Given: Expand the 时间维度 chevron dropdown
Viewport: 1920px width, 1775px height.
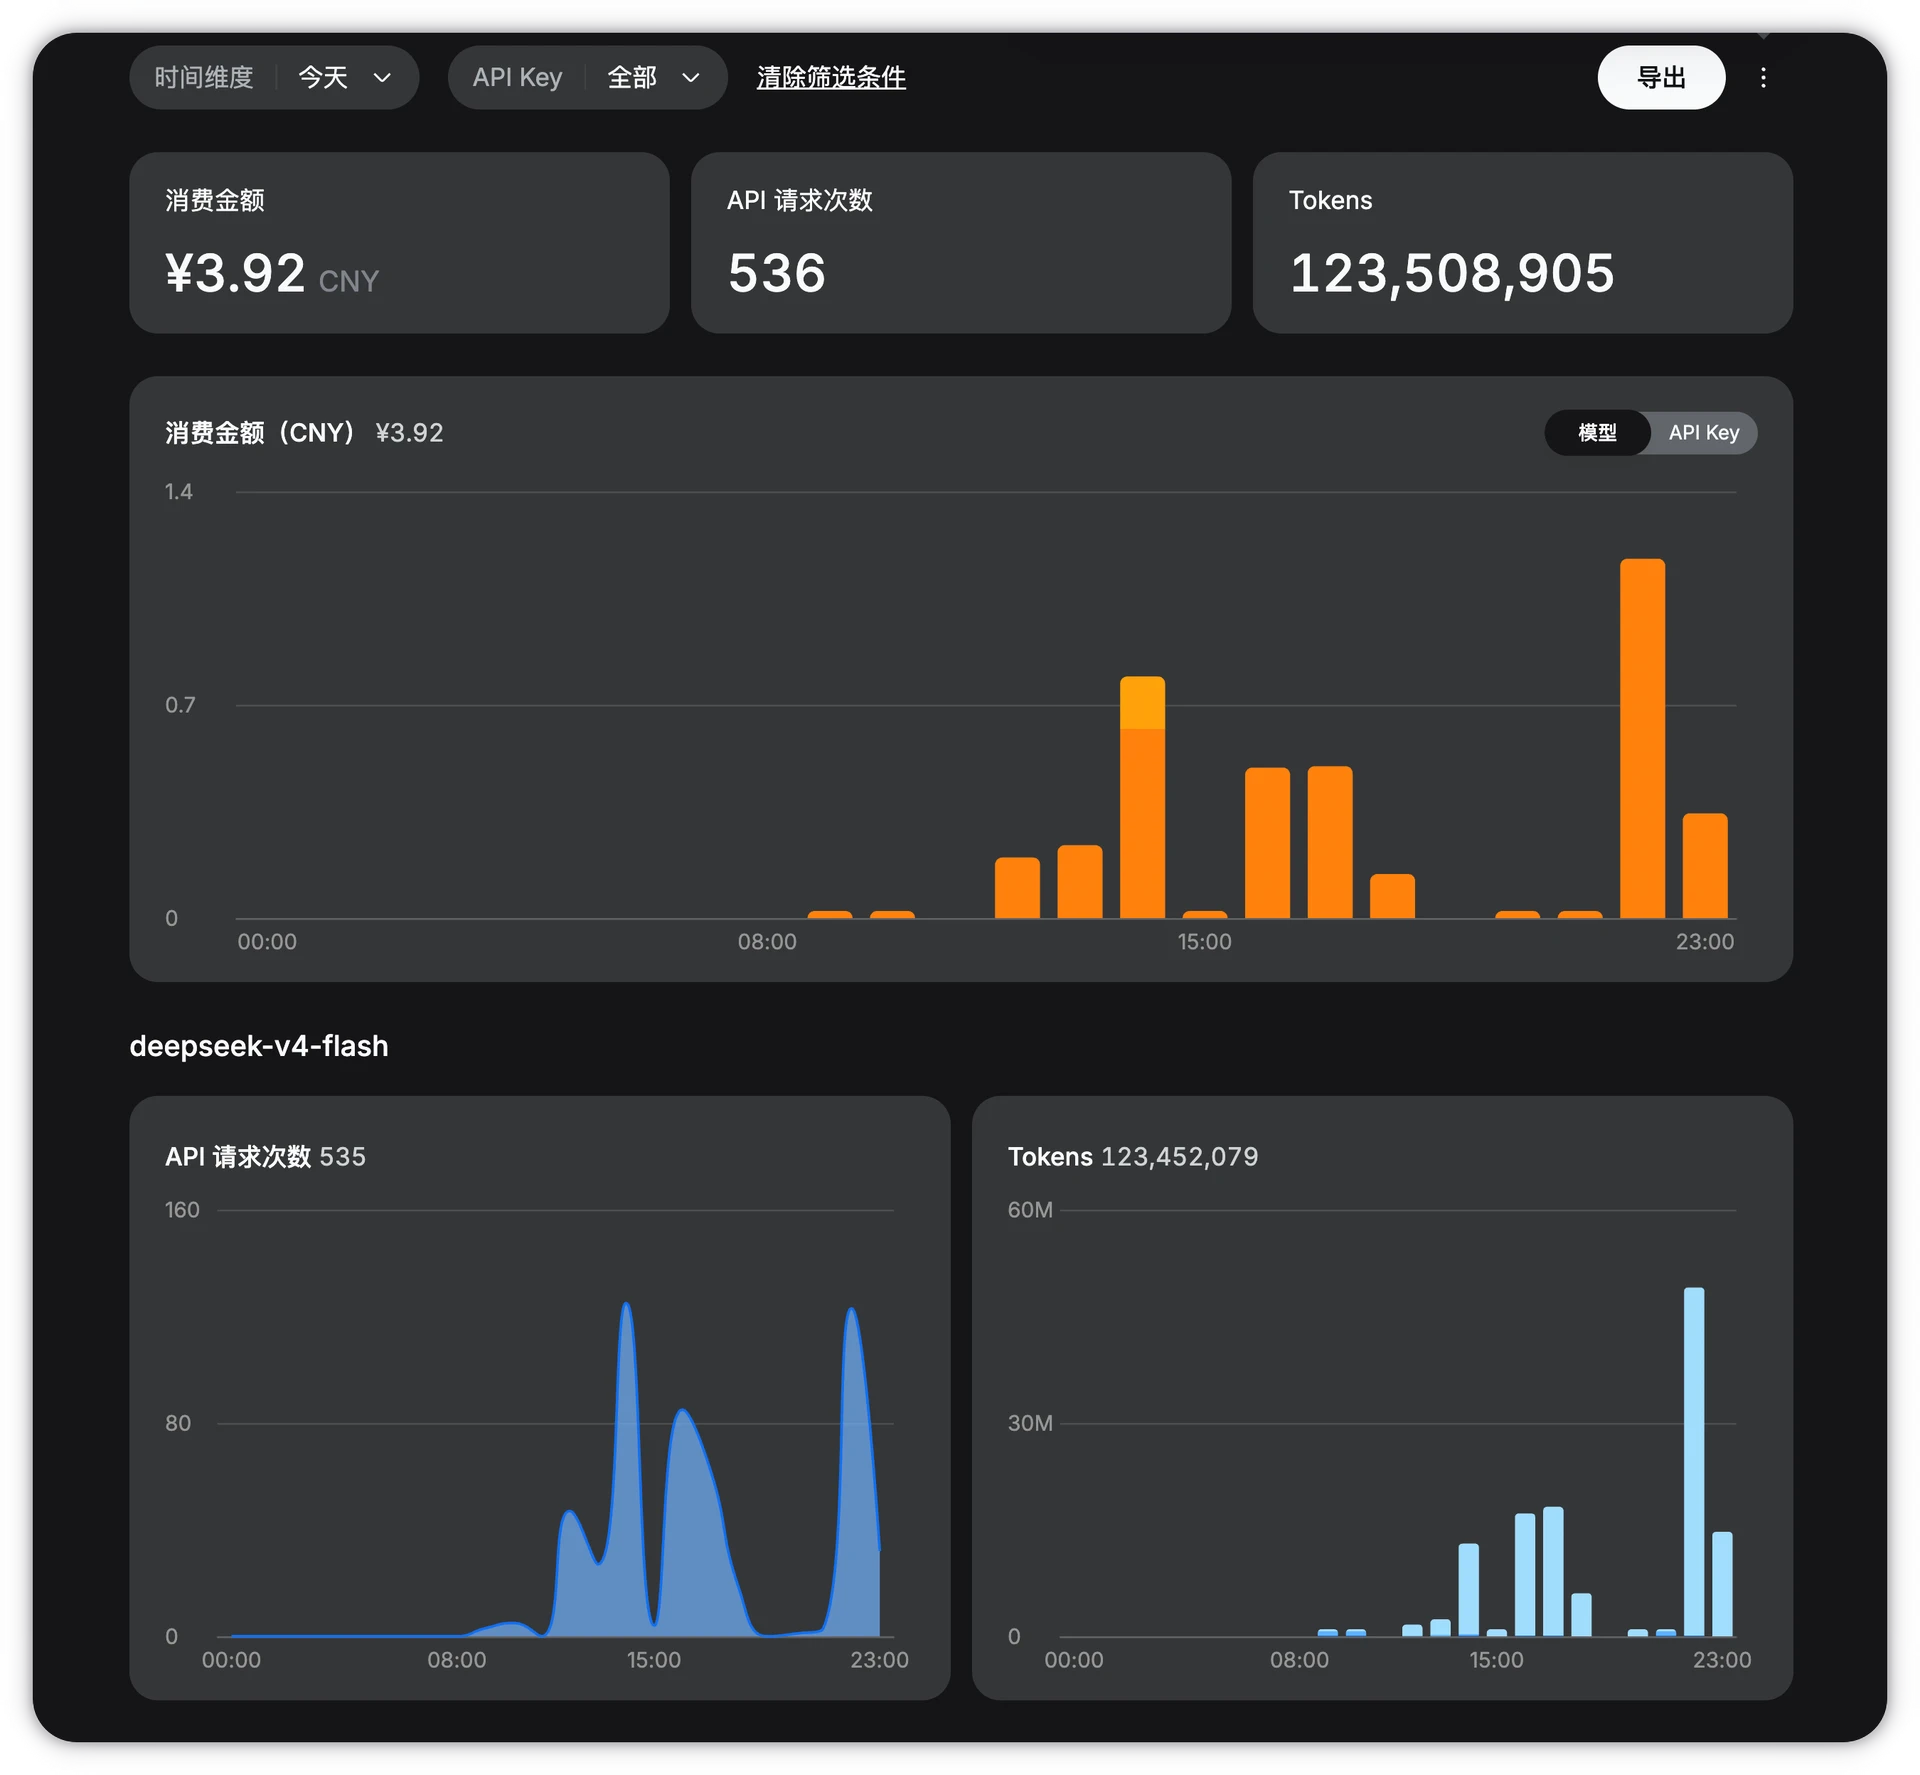Looking at the screenshot, I should tap(382, 77).
